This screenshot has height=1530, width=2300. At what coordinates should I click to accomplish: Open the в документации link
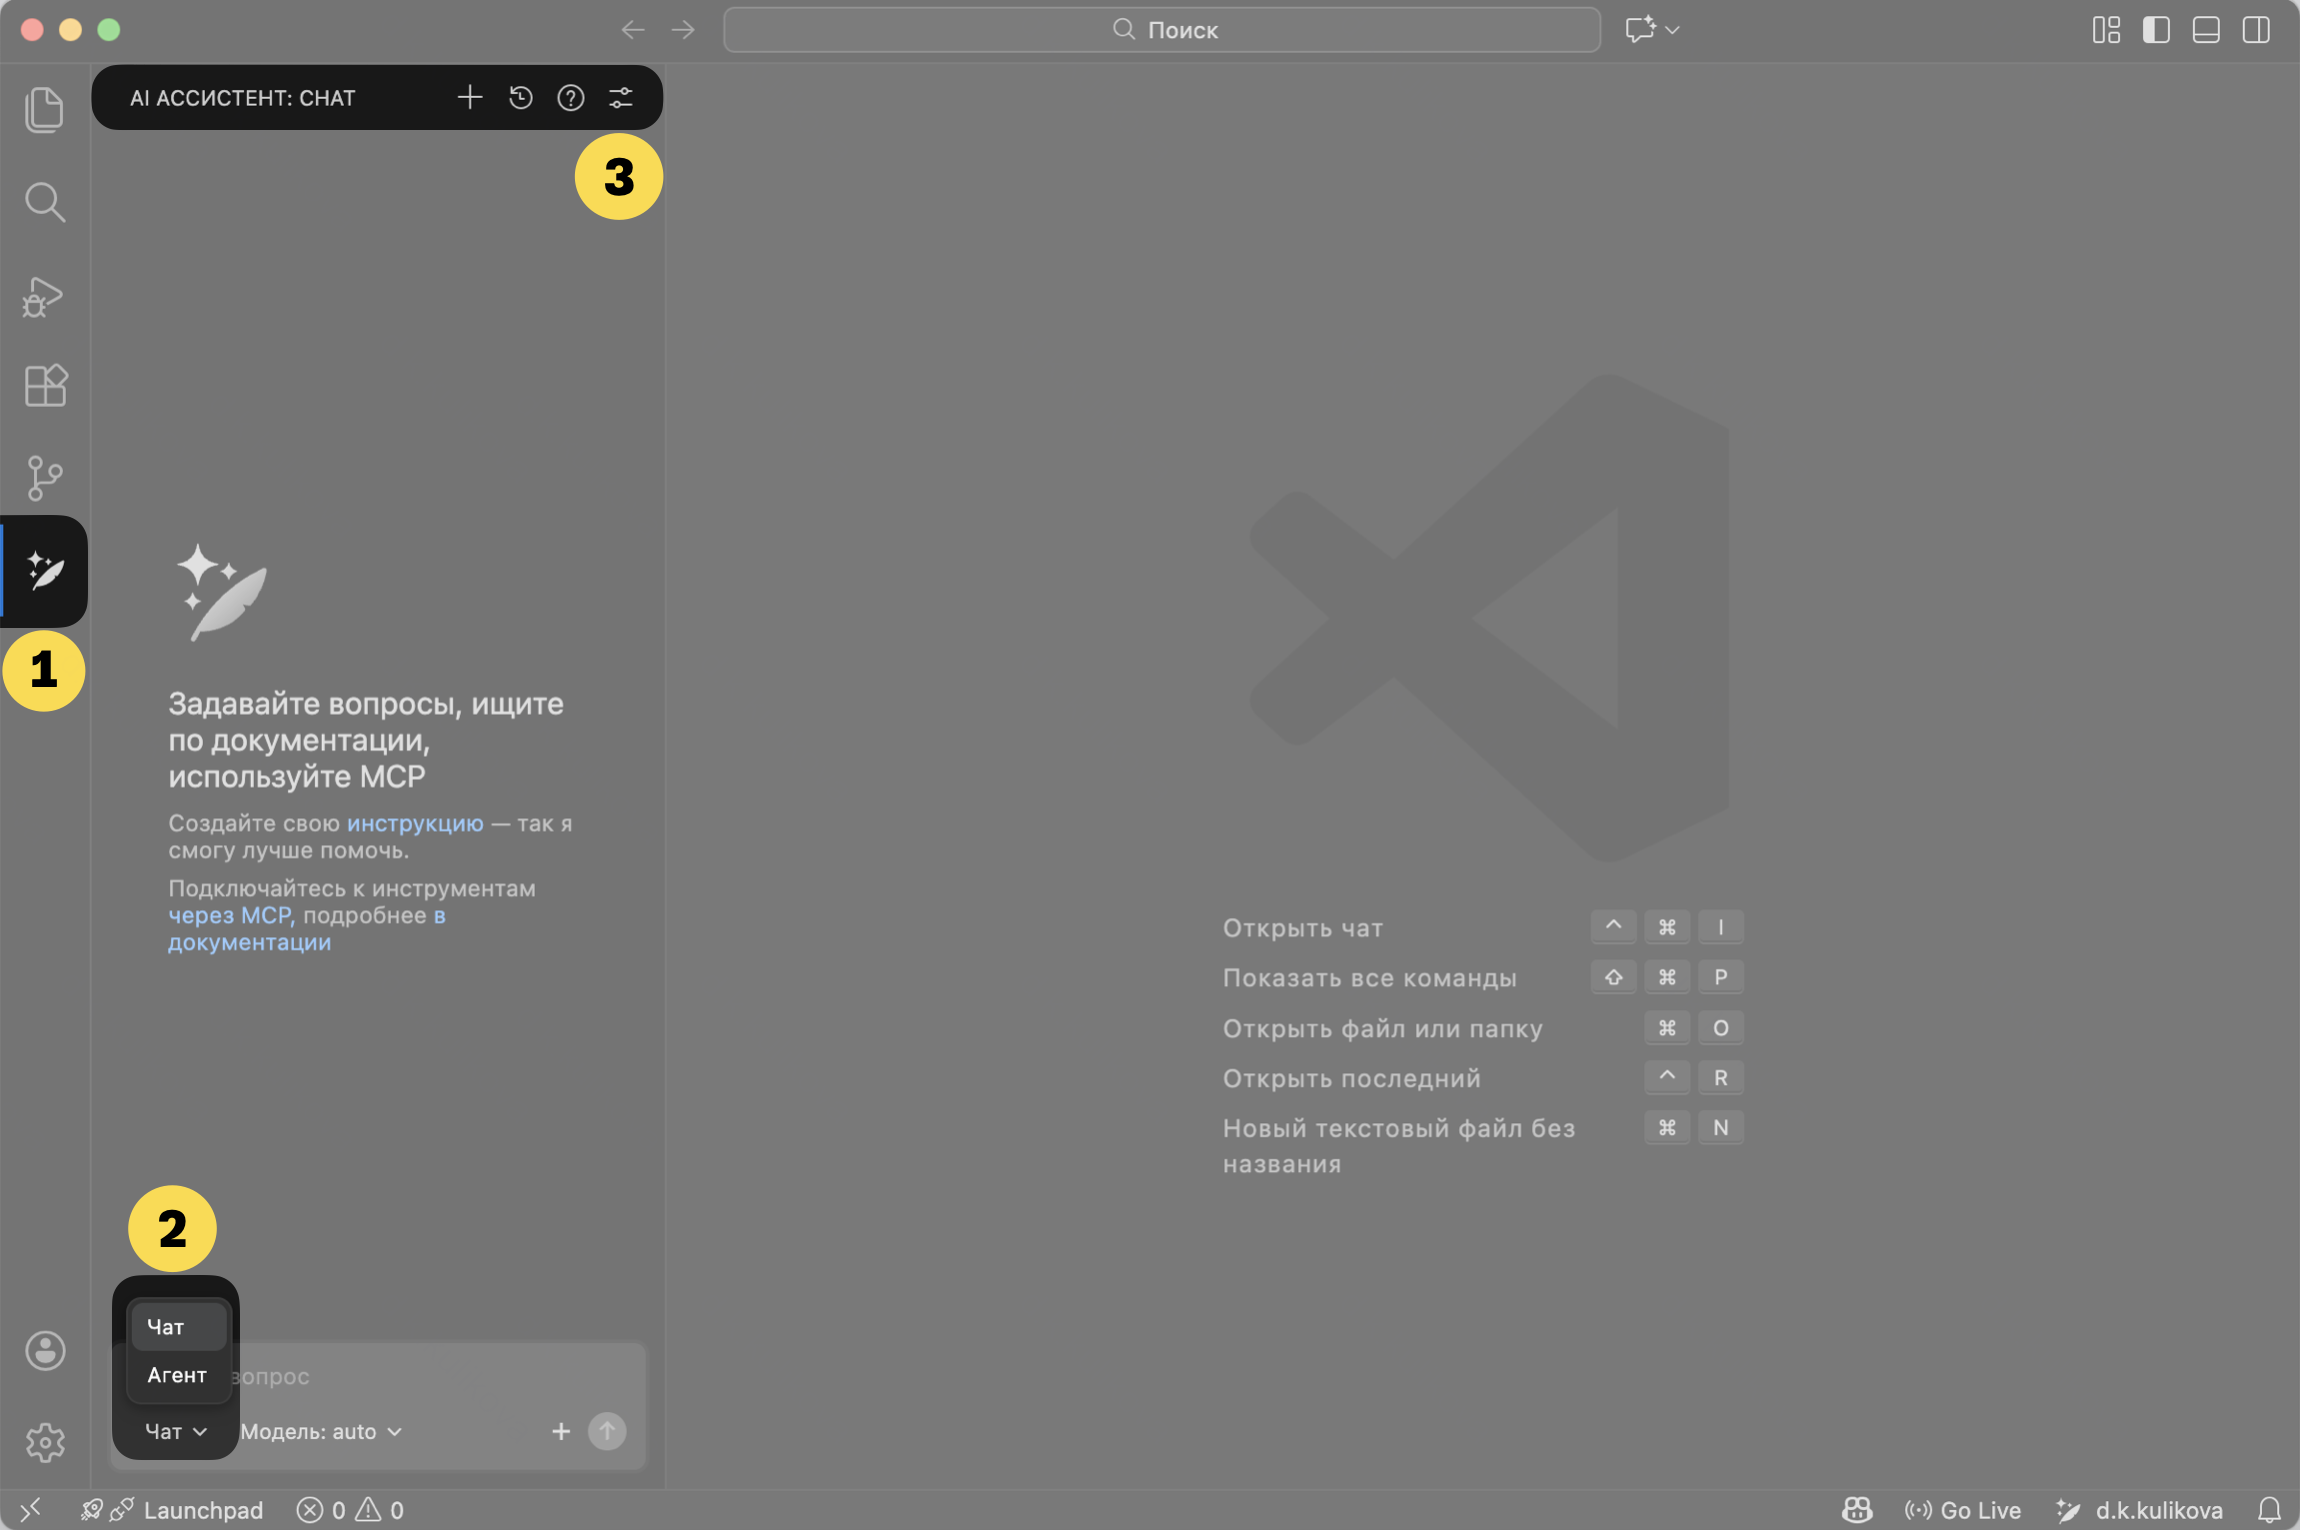click(307, 929)
